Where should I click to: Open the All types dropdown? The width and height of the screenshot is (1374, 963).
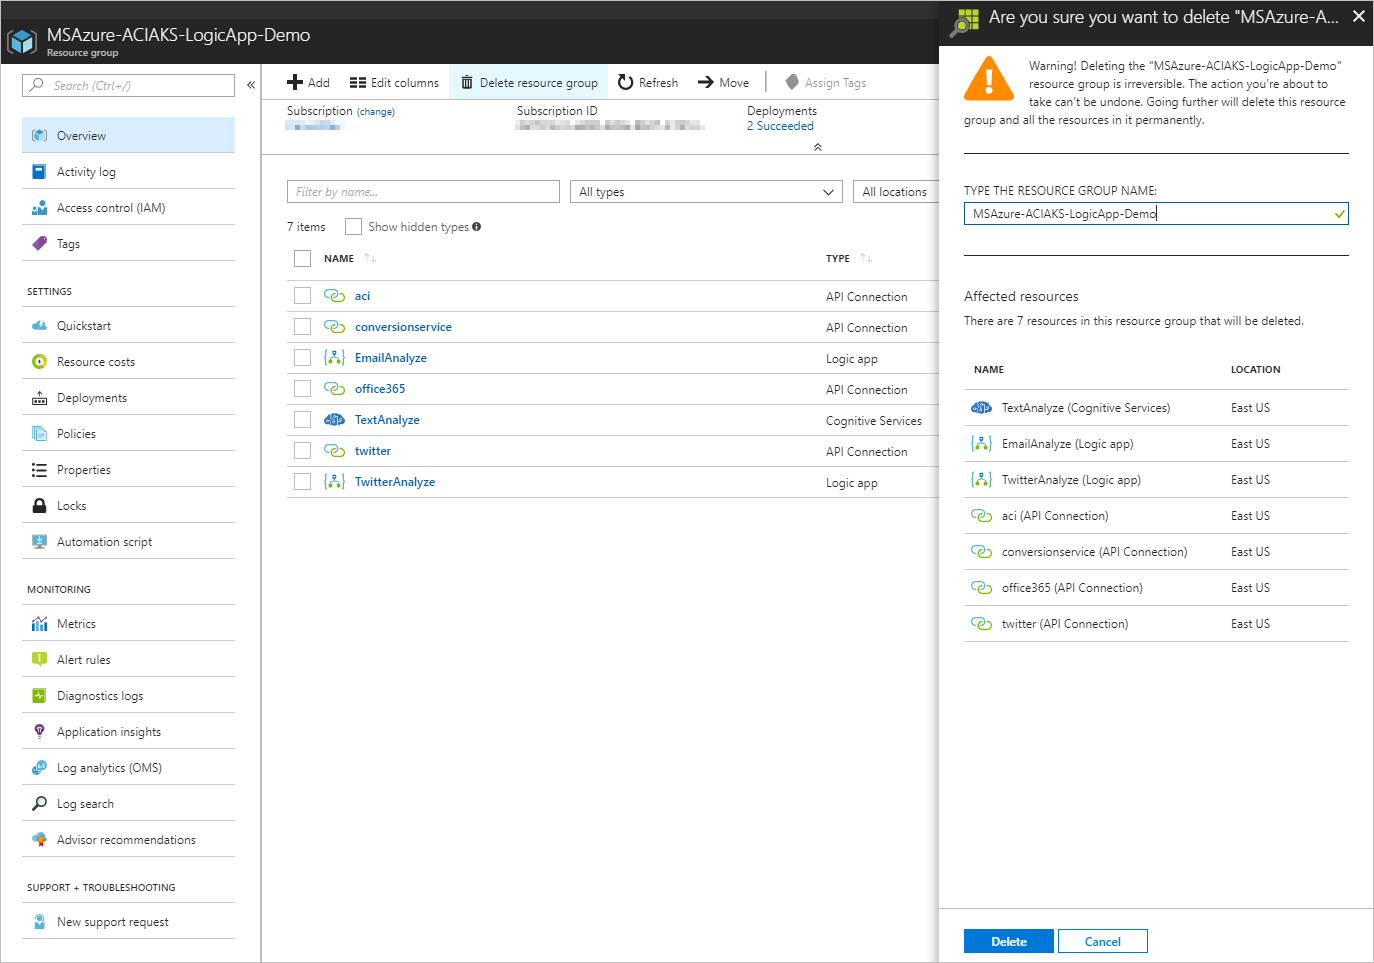pos(706,192)
